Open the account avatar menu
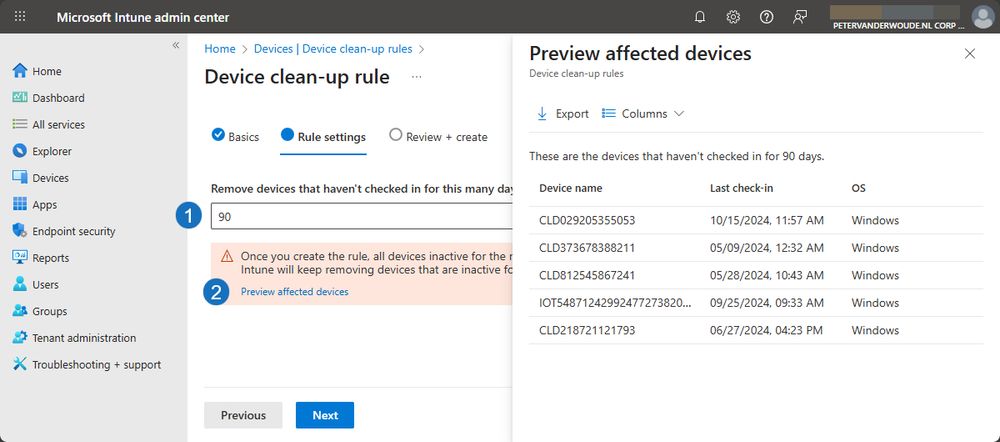Viewport: 1000px width, 442px height. tap(983, 17)
